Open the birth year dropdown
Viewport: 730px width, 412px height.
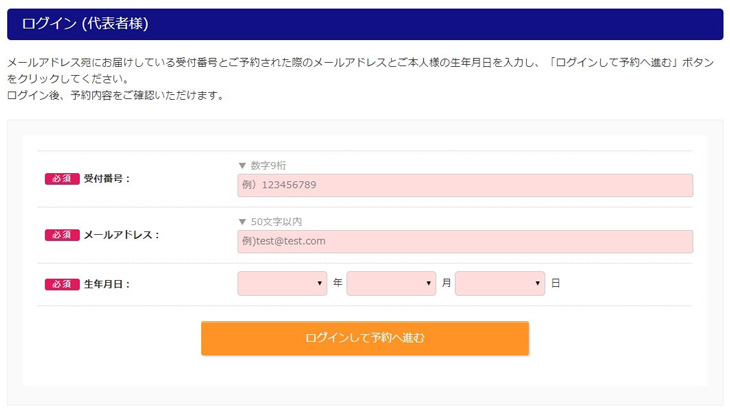point(282,284)
